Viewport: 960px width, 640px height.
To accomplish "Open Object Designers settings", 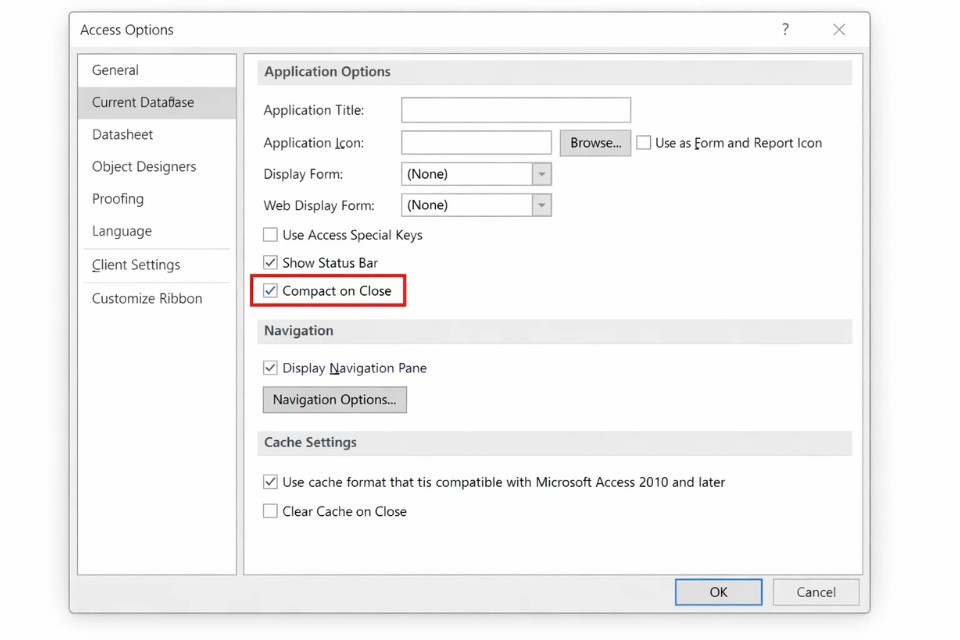I will (x=144, y=166).
